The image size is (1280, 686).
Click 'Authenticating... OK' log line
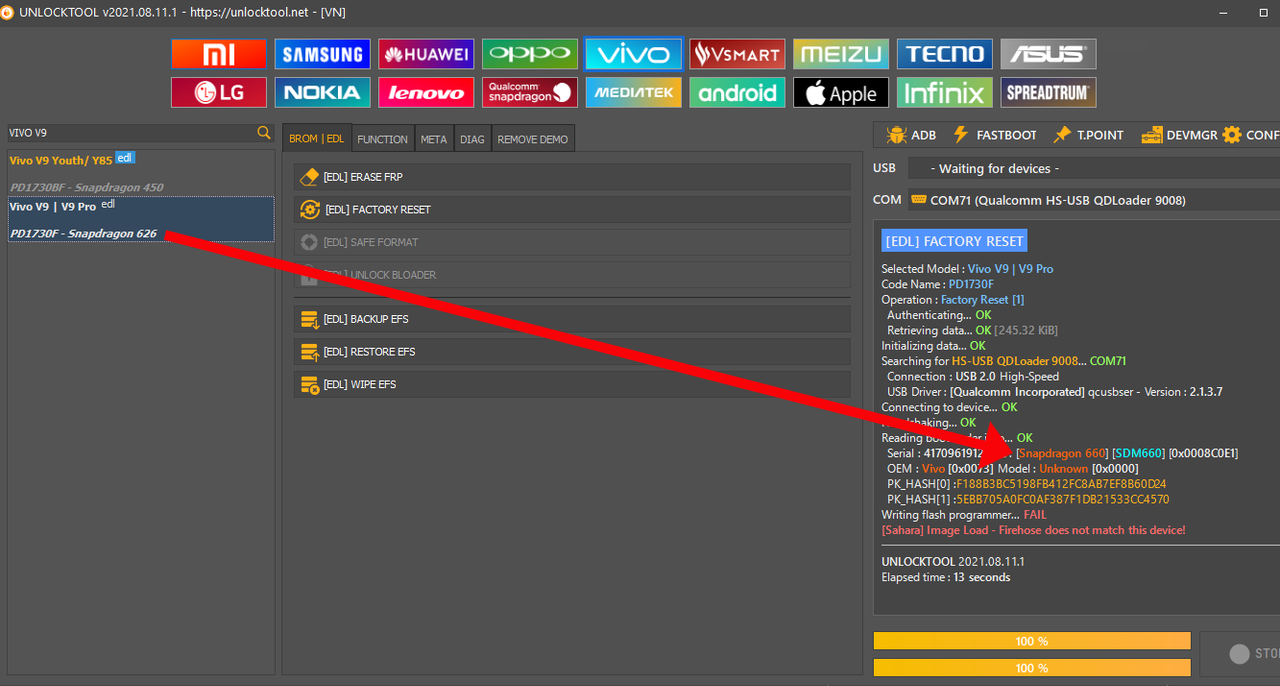coord(939,315)
